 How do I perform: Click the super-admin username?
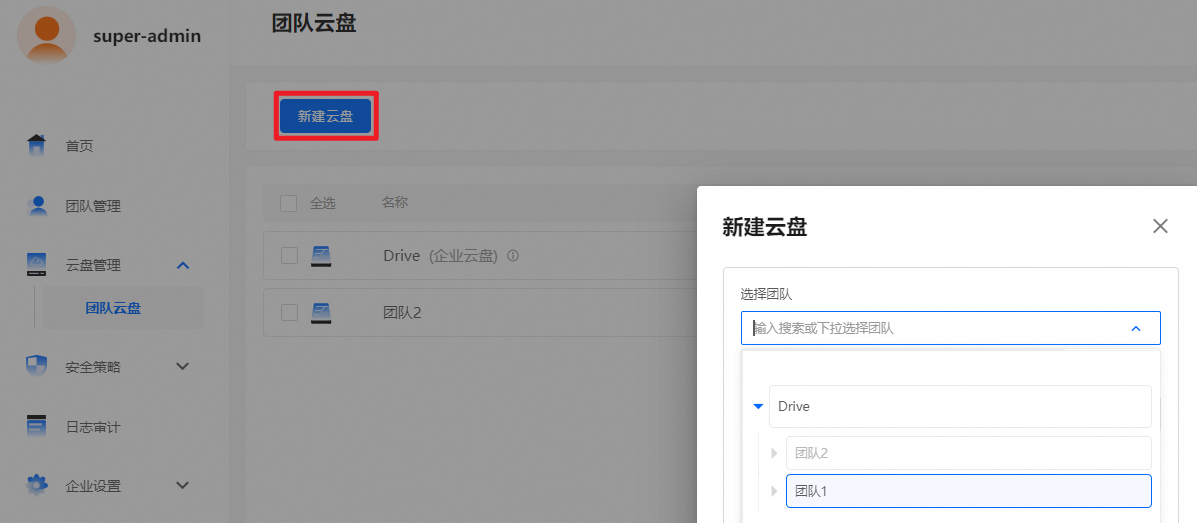tap(147, 36)
